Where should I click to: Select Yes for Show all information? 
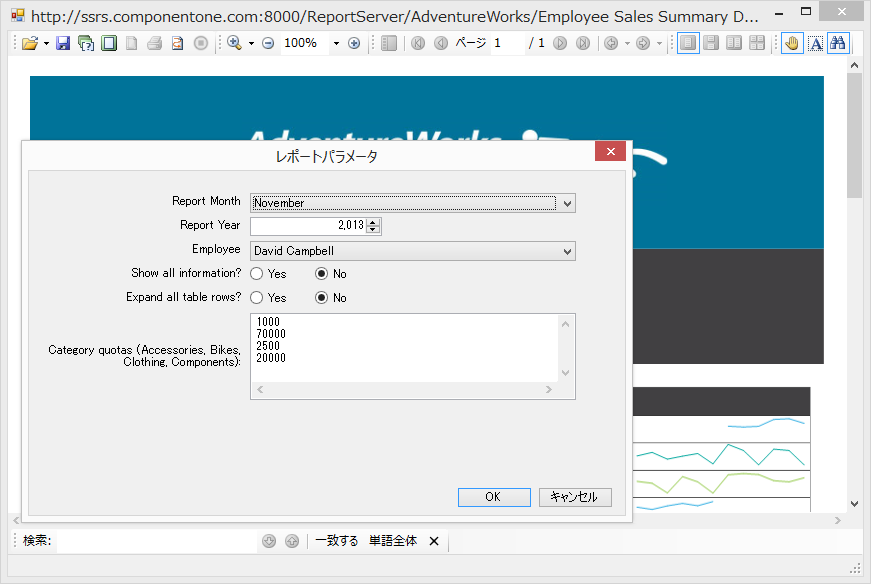(257, 273)
